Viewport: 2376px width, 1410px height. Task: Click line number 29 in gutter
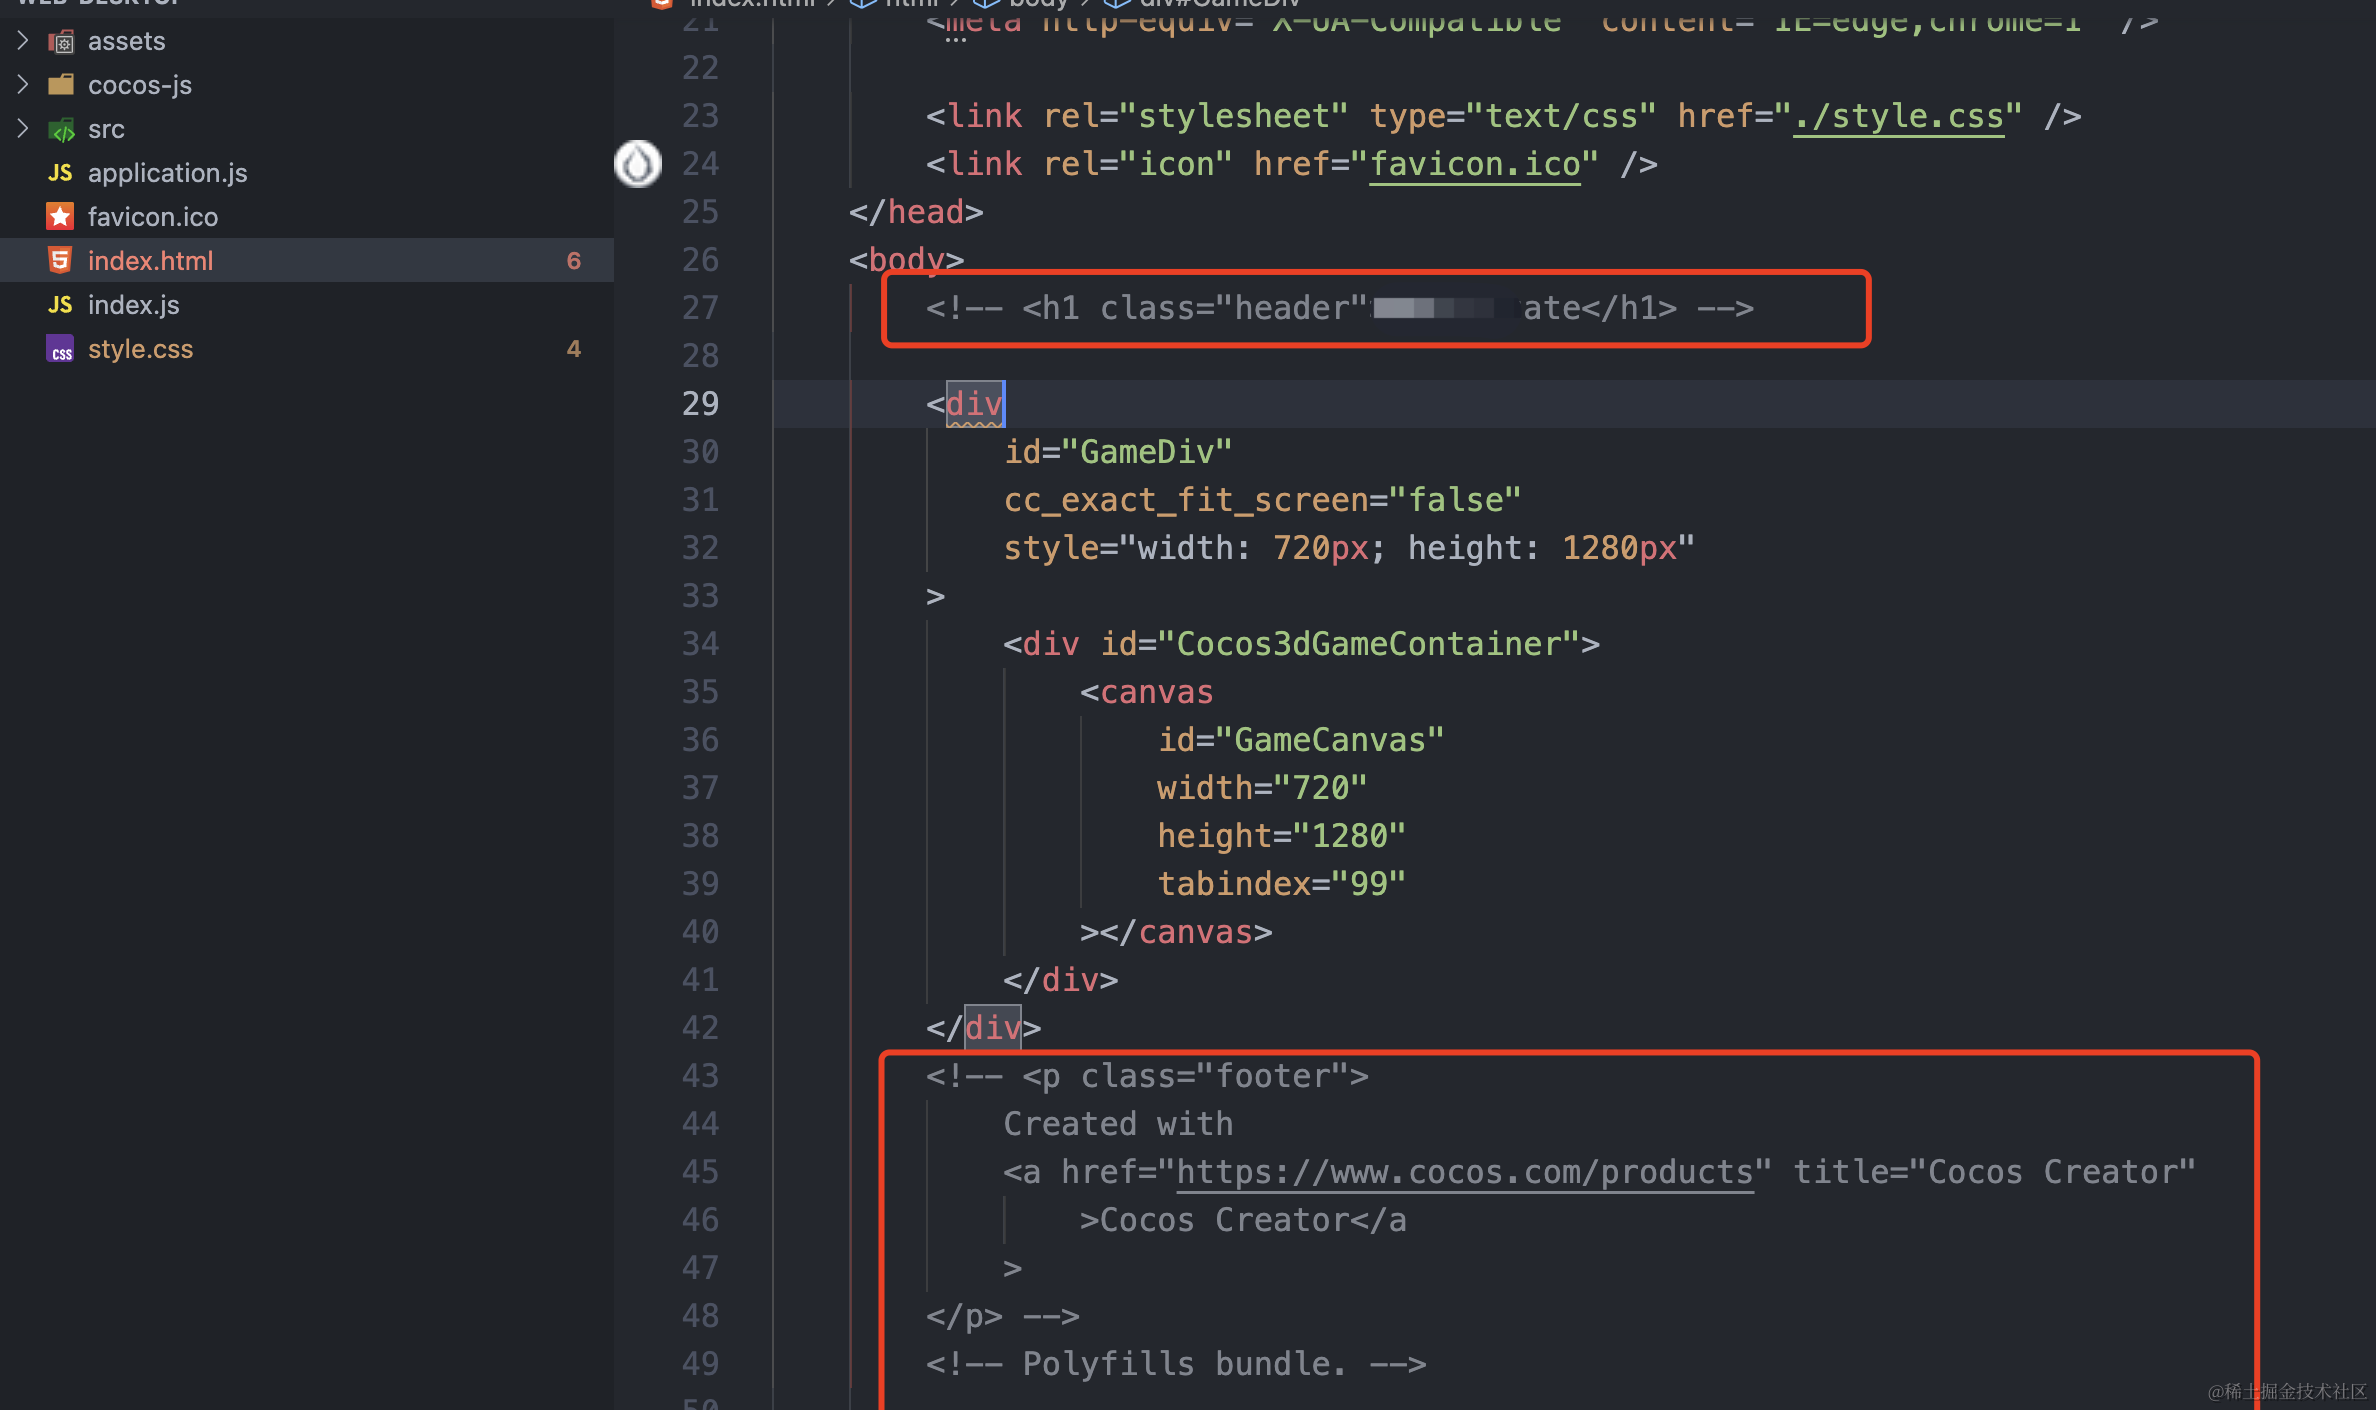click(x=700, y=404)
